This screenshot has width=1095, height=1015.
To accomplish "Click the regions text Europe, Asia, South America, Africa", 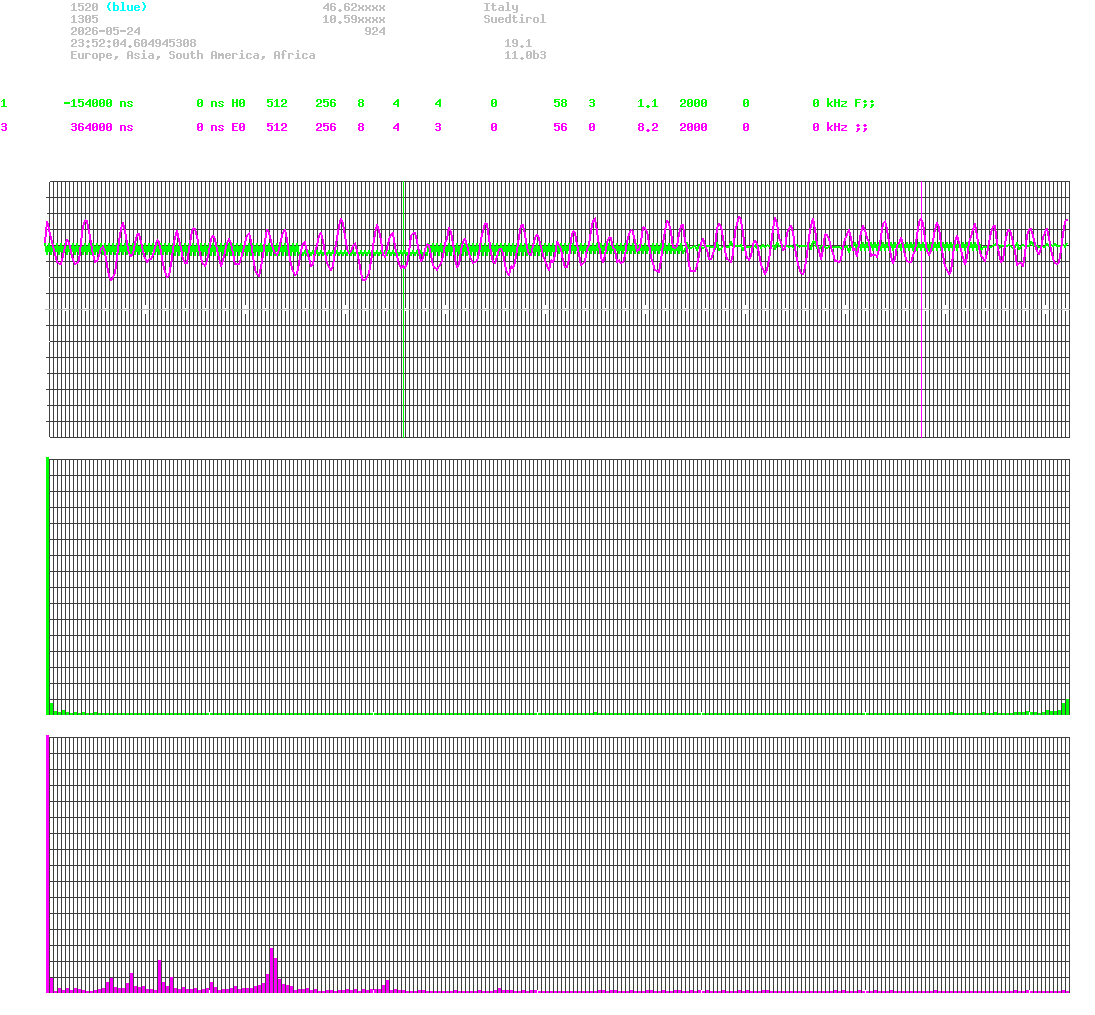I will tap(193, 55).
